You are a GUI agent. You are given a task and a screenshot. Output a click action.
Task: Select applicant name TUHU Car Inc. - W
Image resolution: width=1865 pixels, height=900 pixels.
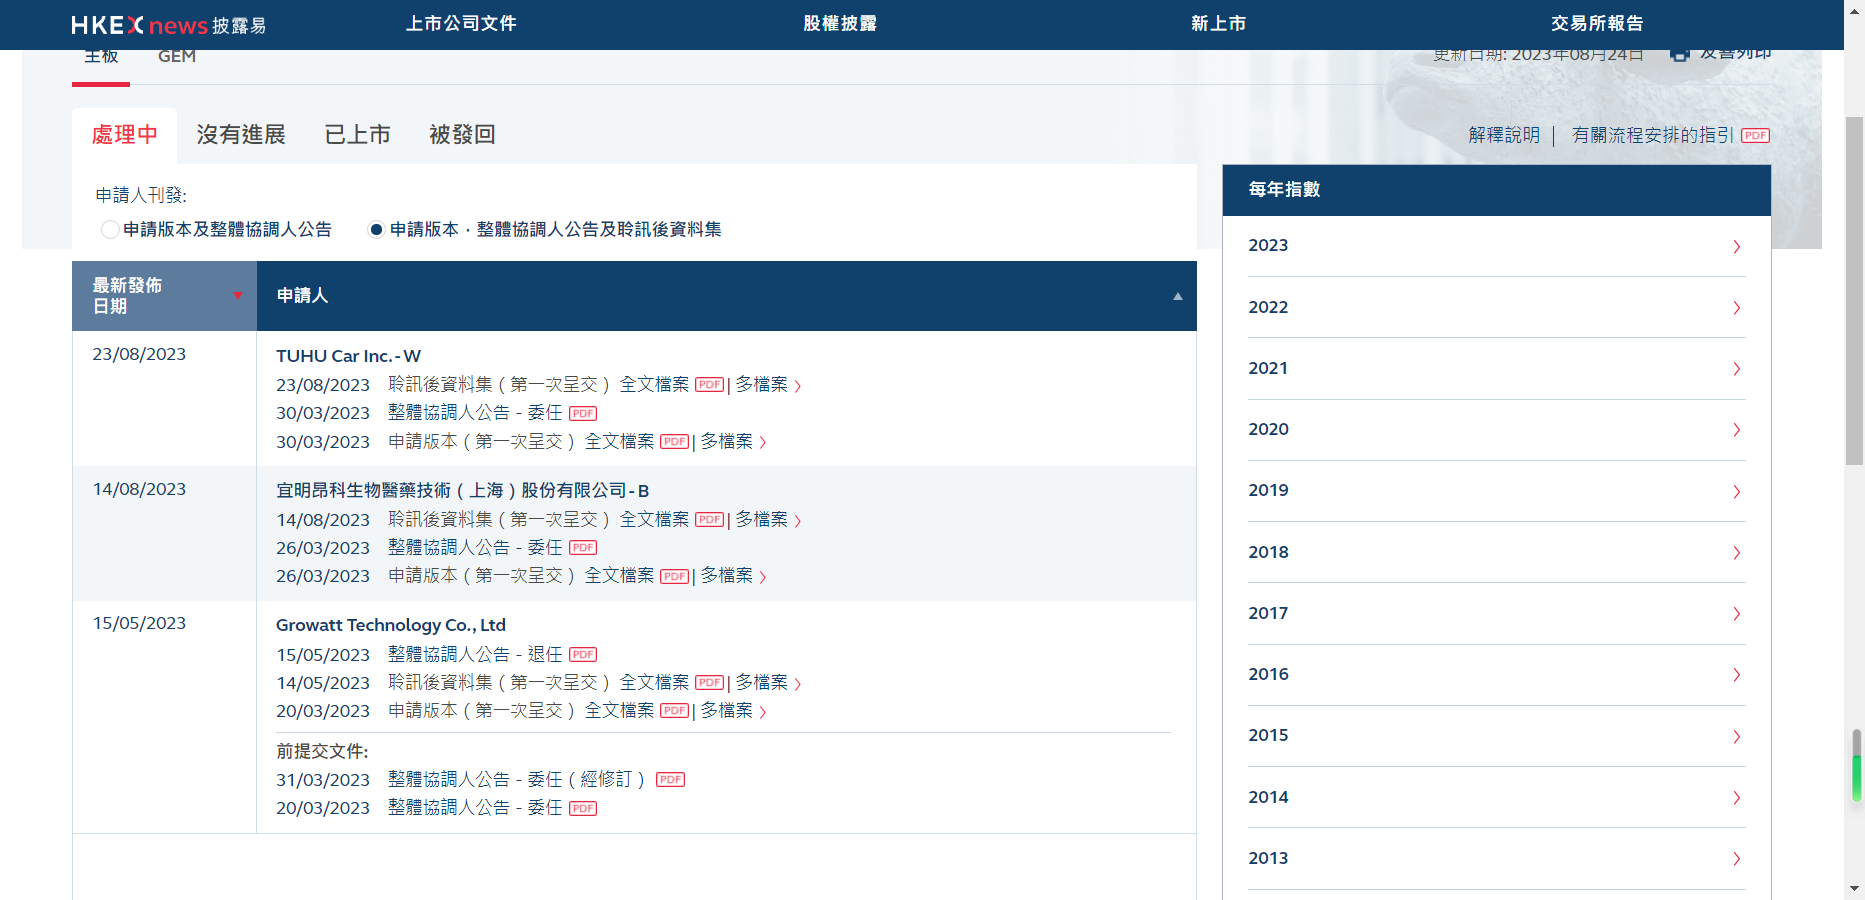point(349,357)
